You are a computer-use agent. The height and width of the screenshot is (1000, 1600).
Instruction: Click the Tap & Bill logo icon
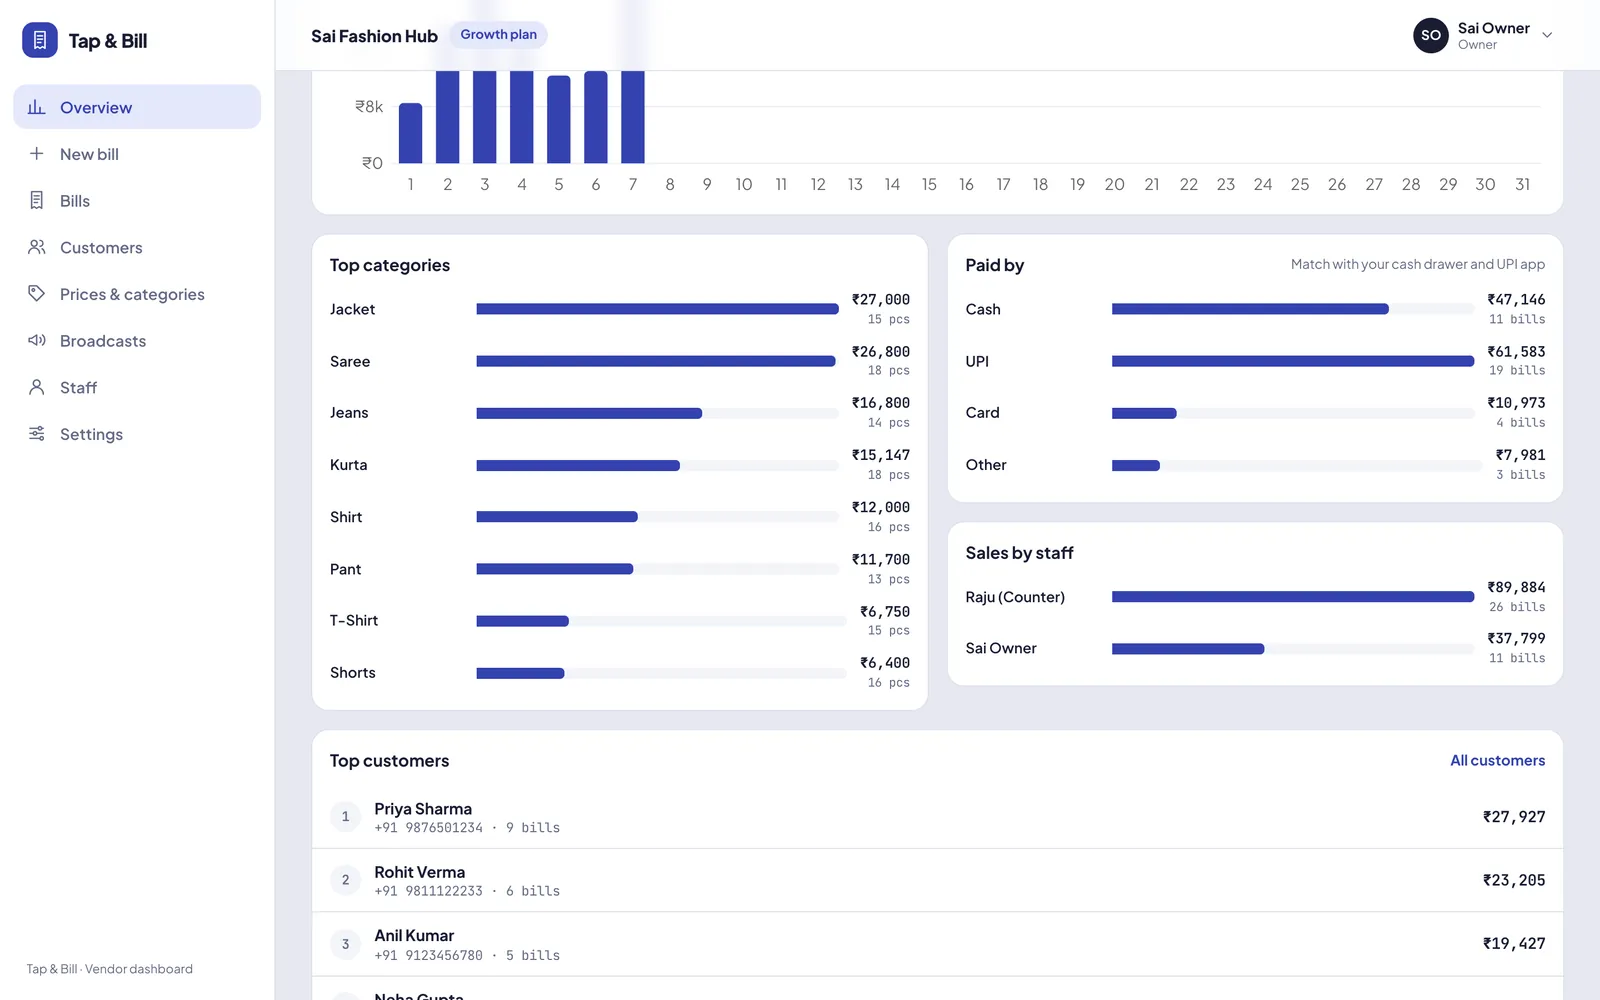[40, 40]
